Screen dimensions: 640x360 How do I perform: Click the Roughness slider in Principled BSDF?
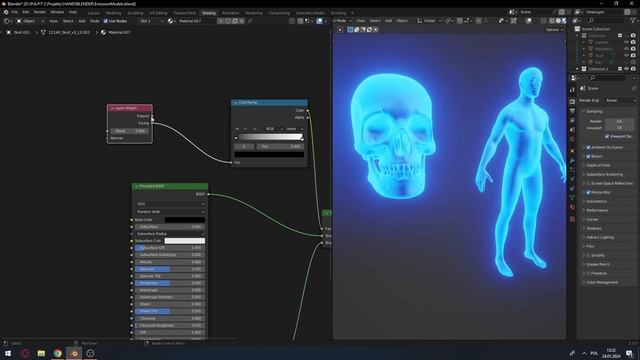tap(170, 283)
